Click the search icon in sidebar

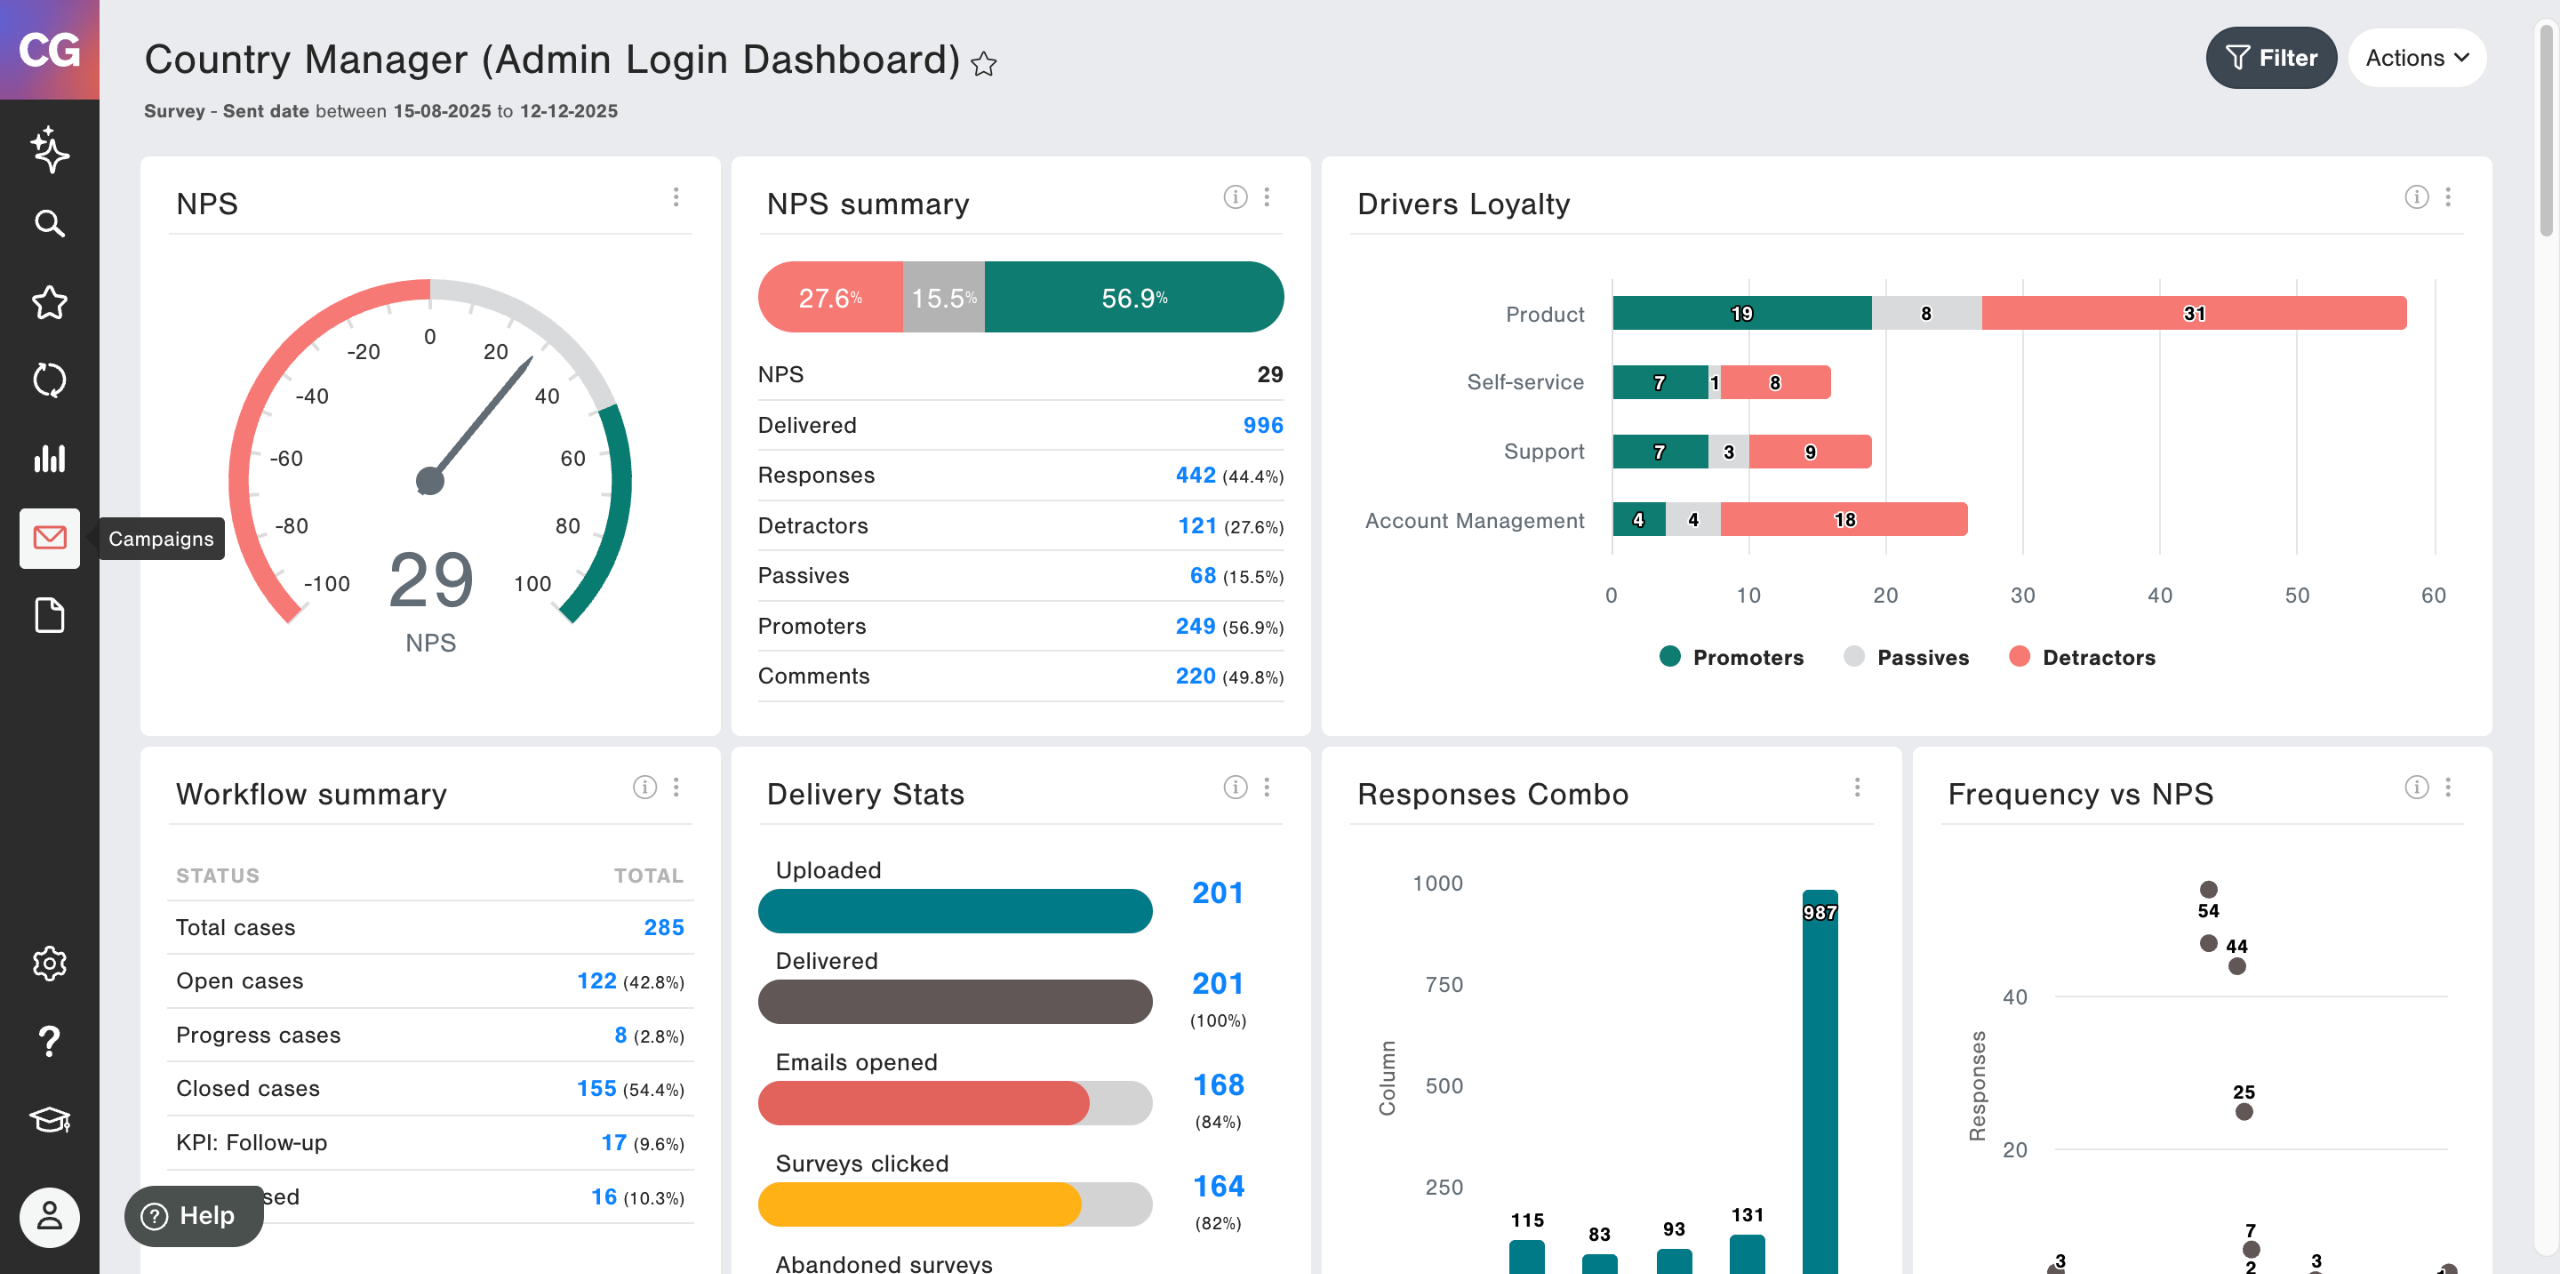click(x=49, y=223)
